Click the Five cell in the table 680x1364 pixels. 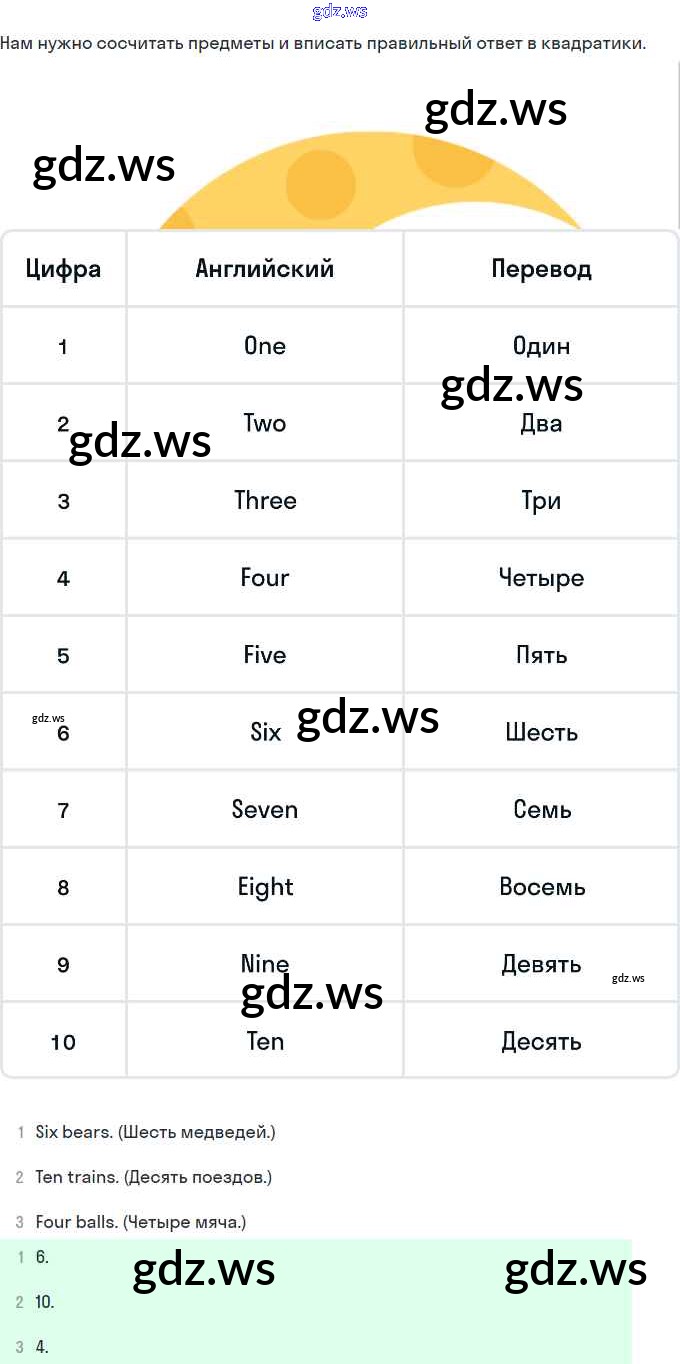pos(265,655)
